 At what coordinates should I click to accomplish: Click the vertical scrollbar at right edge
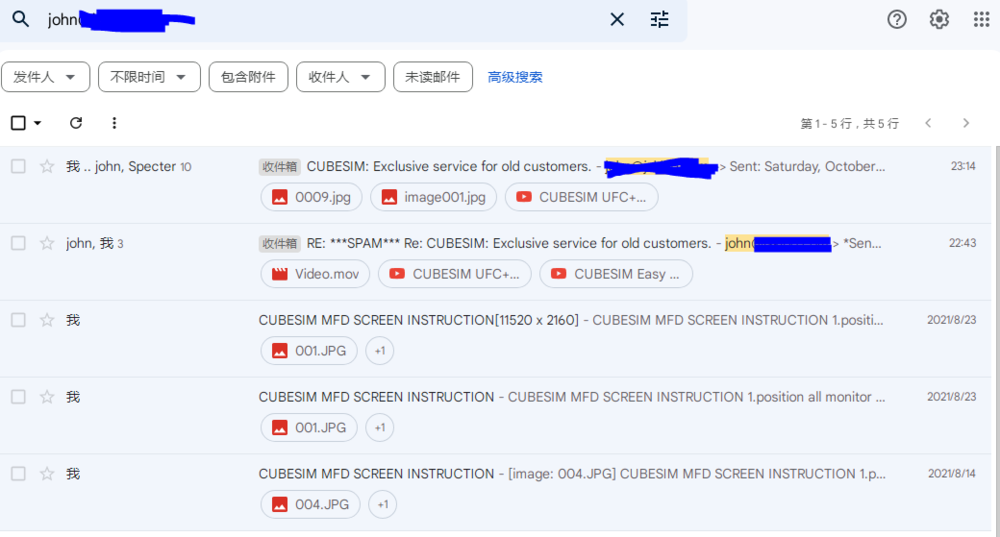click(997, 341)
